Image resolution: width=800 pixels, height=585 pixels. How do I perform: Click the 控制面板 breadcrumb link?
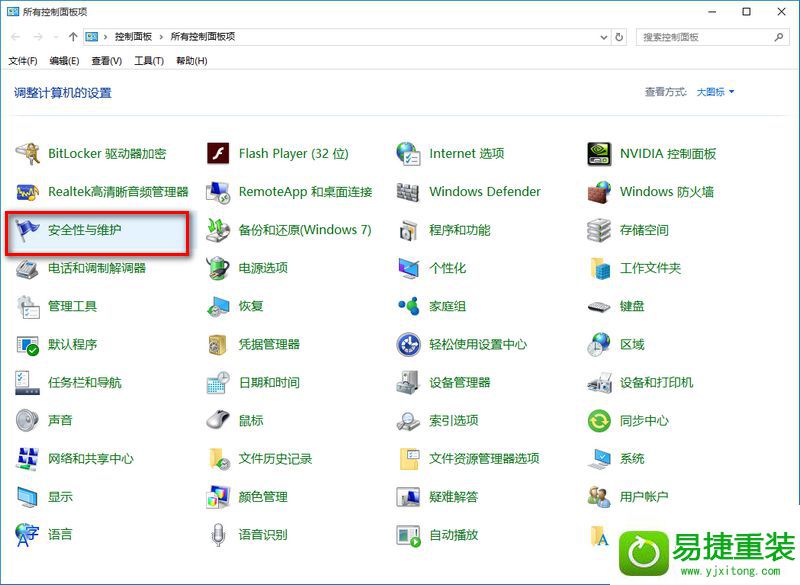[x=133, y=37]
